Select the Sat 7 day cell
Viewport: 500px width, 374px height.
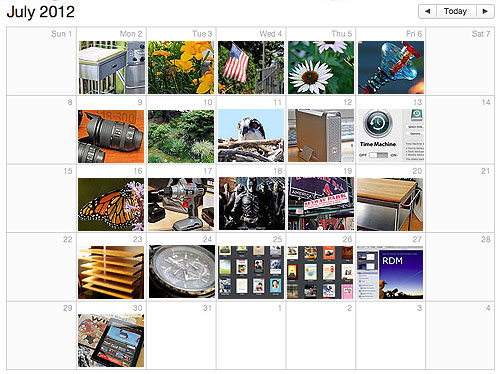click(x=460, y=61)
